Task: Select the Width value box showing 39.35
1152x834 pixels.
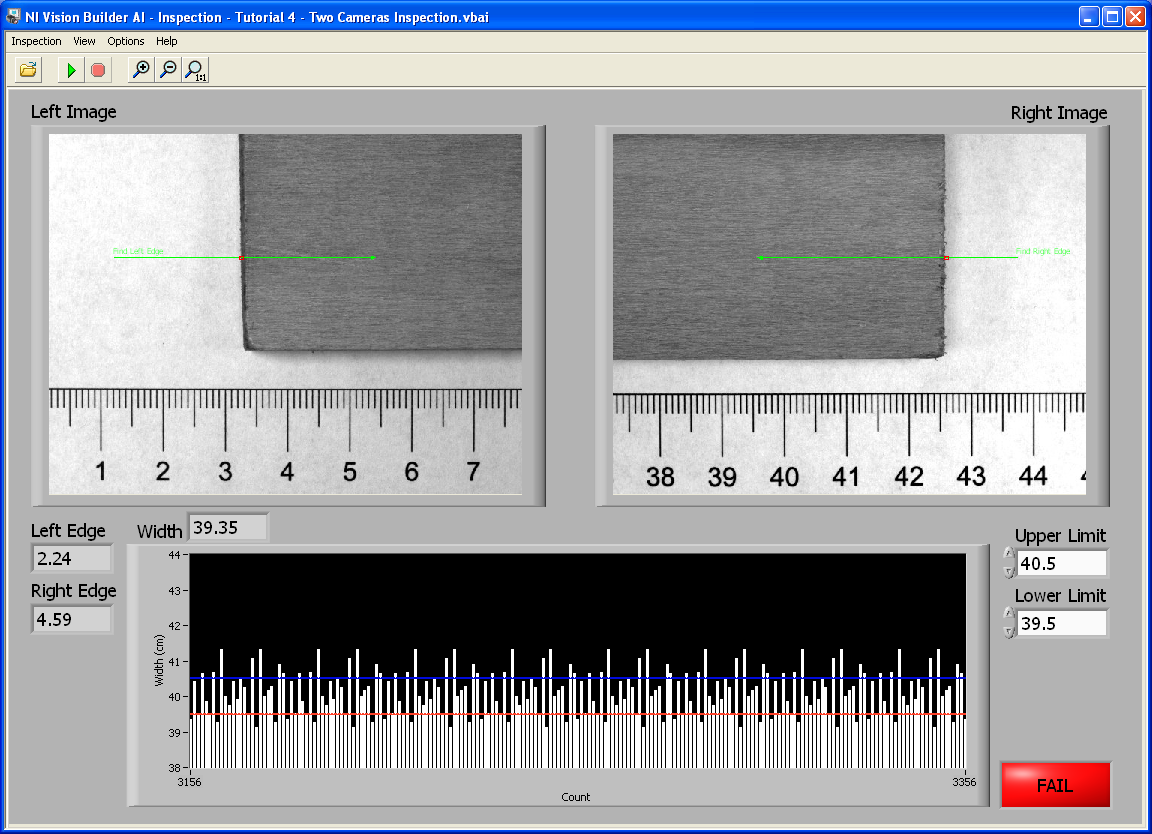Action: pos(228,528)
